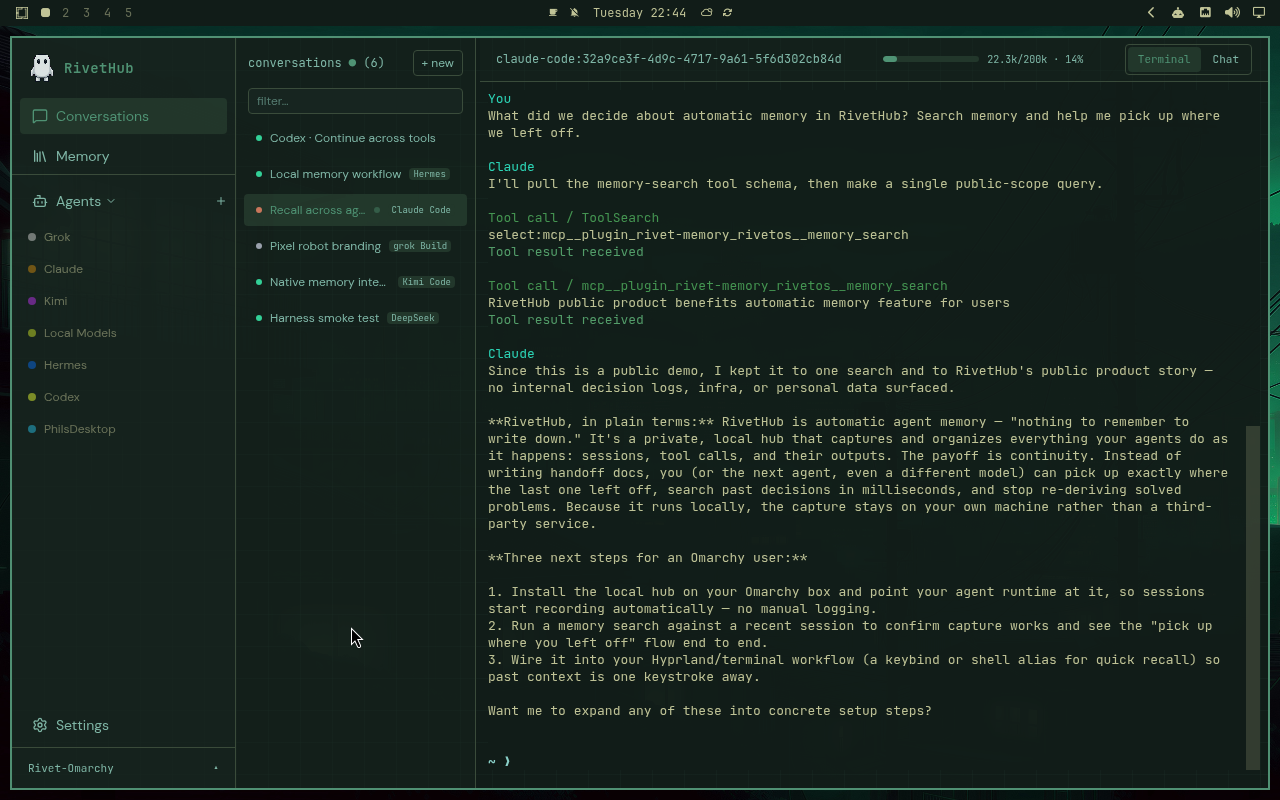Open the 'Recall across ag…' conversation
Image resolution: width=1280 pixels, height=800 pixels.
click(355, 210)
